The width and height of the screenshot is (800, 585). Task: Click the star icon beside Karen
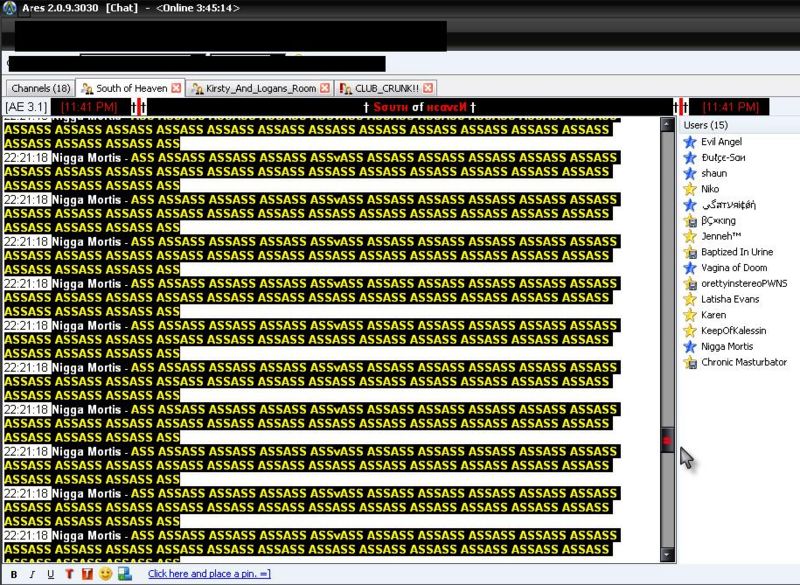[x=689, y=315]
